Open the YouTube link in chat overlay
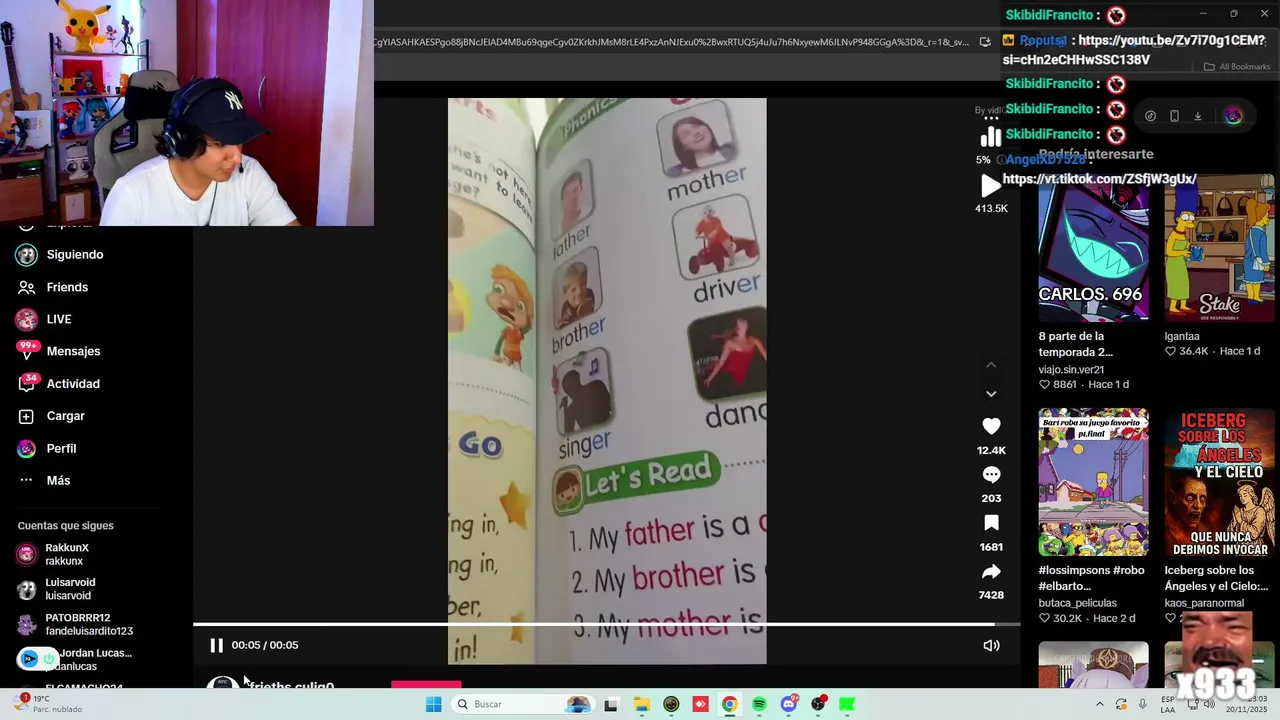 (x=1134, y=50)
